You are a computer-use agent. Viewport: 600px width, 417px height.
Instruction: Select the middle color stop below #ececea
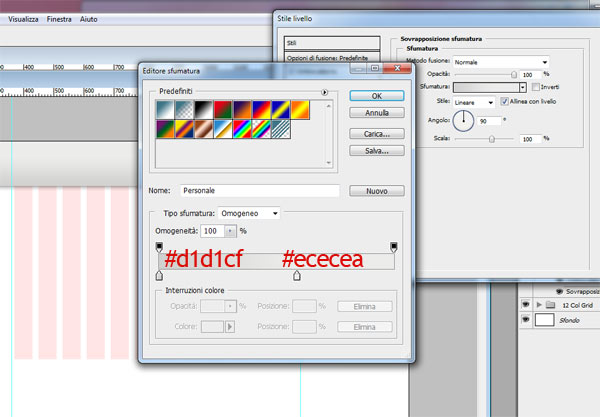[x=297, y=275]
